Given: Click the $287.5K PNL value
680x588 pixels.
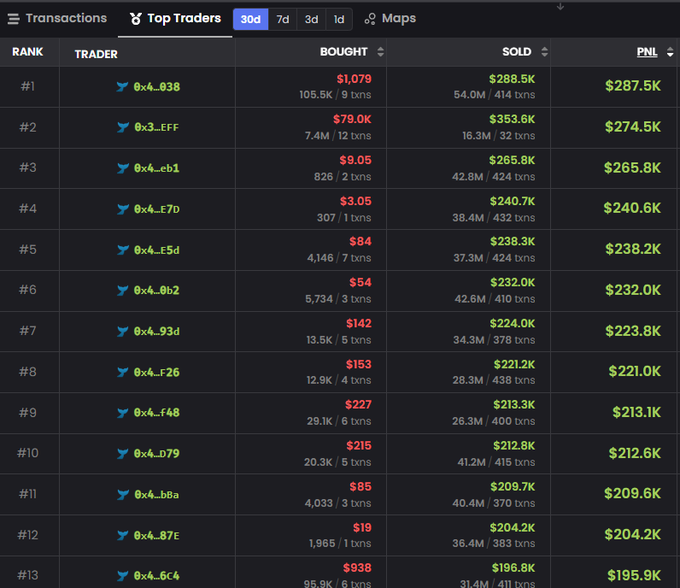Looking at the screenshot, I should tap(633, 86).
